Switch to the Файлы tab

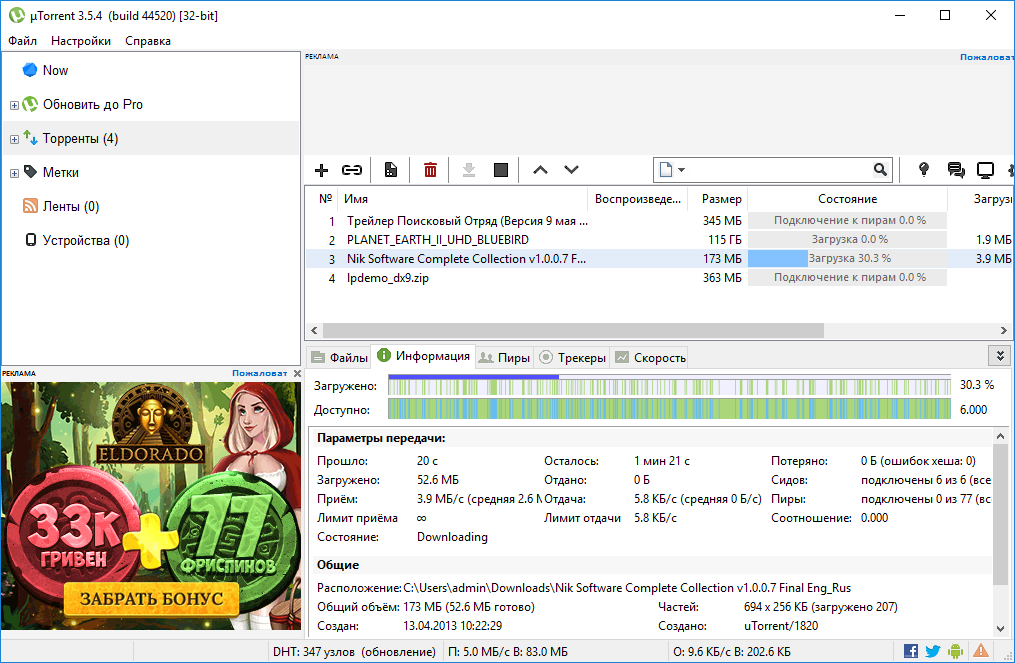[339, 357]
